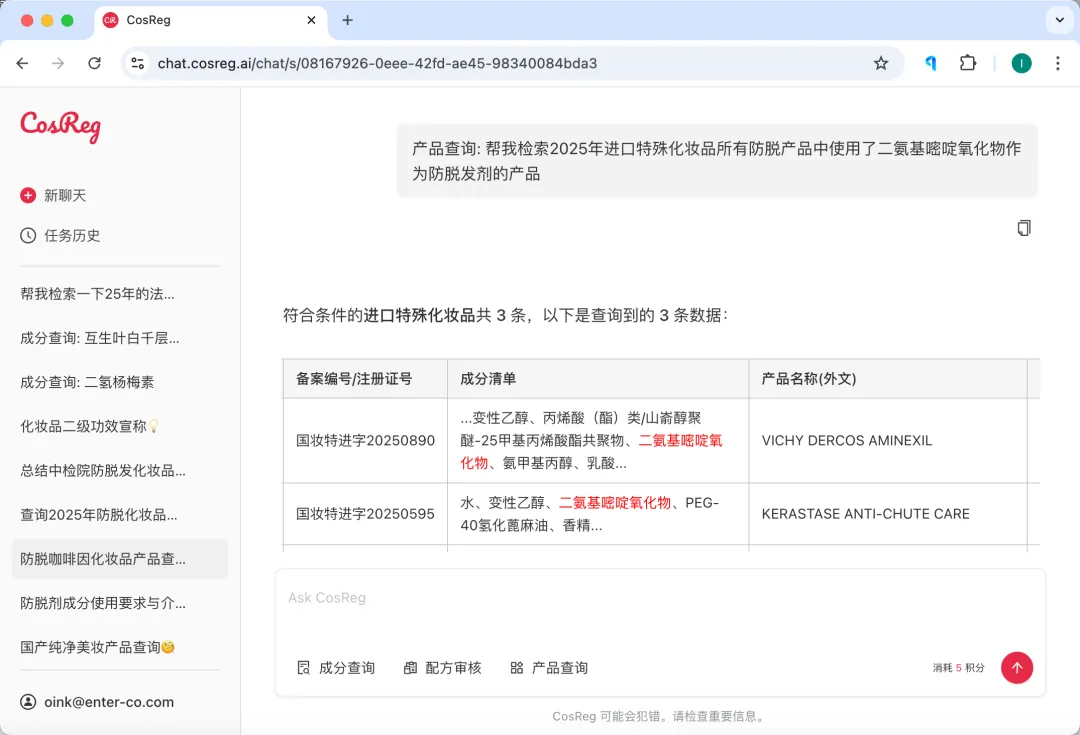Select 配方审核 formula review mode

coord(442,667)
